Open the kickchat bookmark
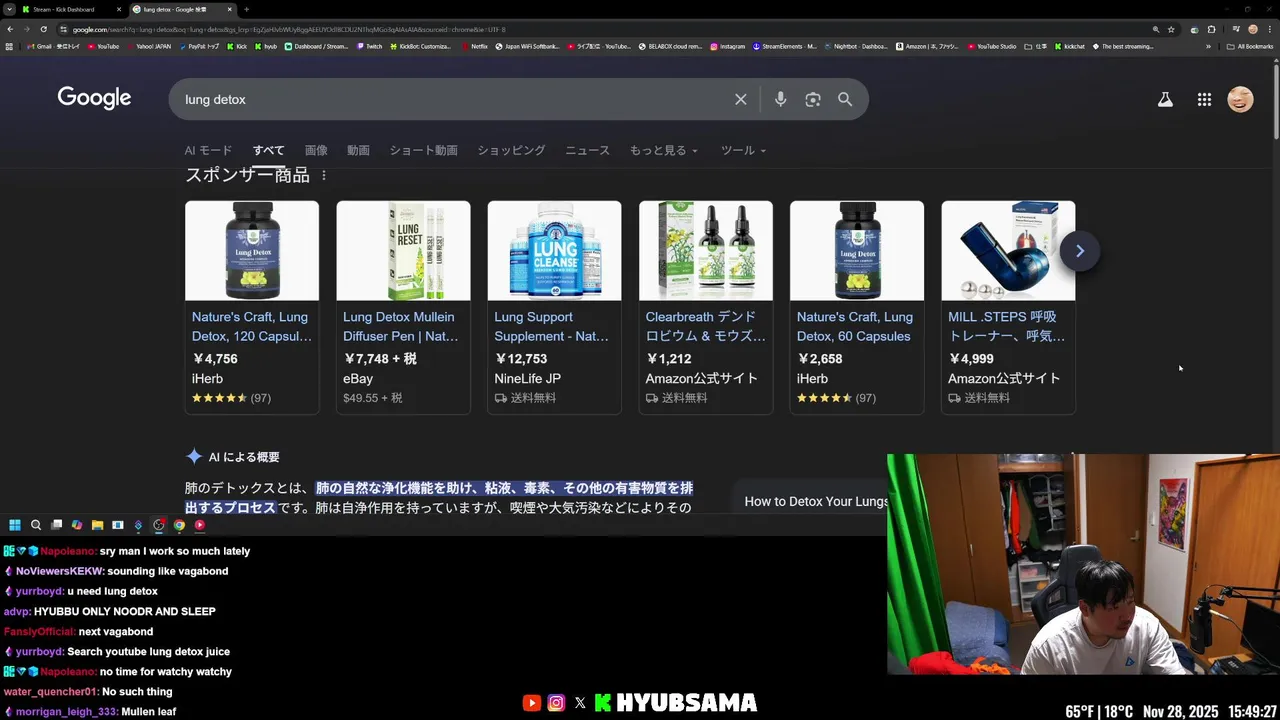Image resolution: width=1280 pixels, height=720 pixels. (1069, 46)
